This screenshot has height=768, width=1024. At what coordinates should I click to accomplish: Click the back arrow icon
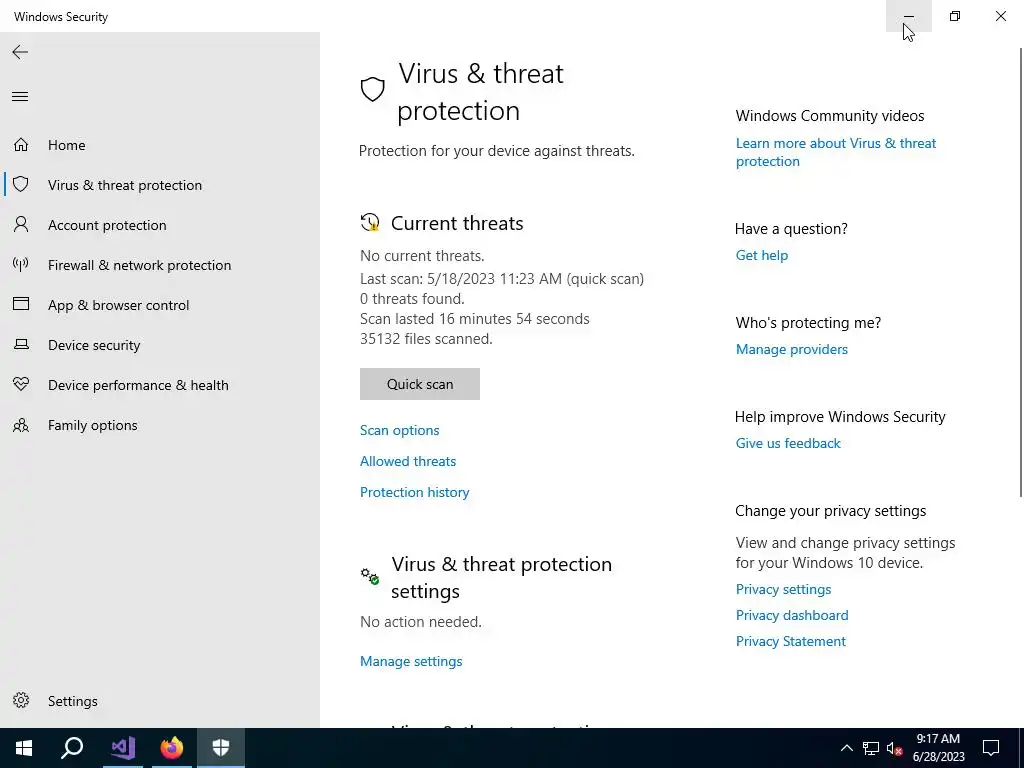click(20, 52)
